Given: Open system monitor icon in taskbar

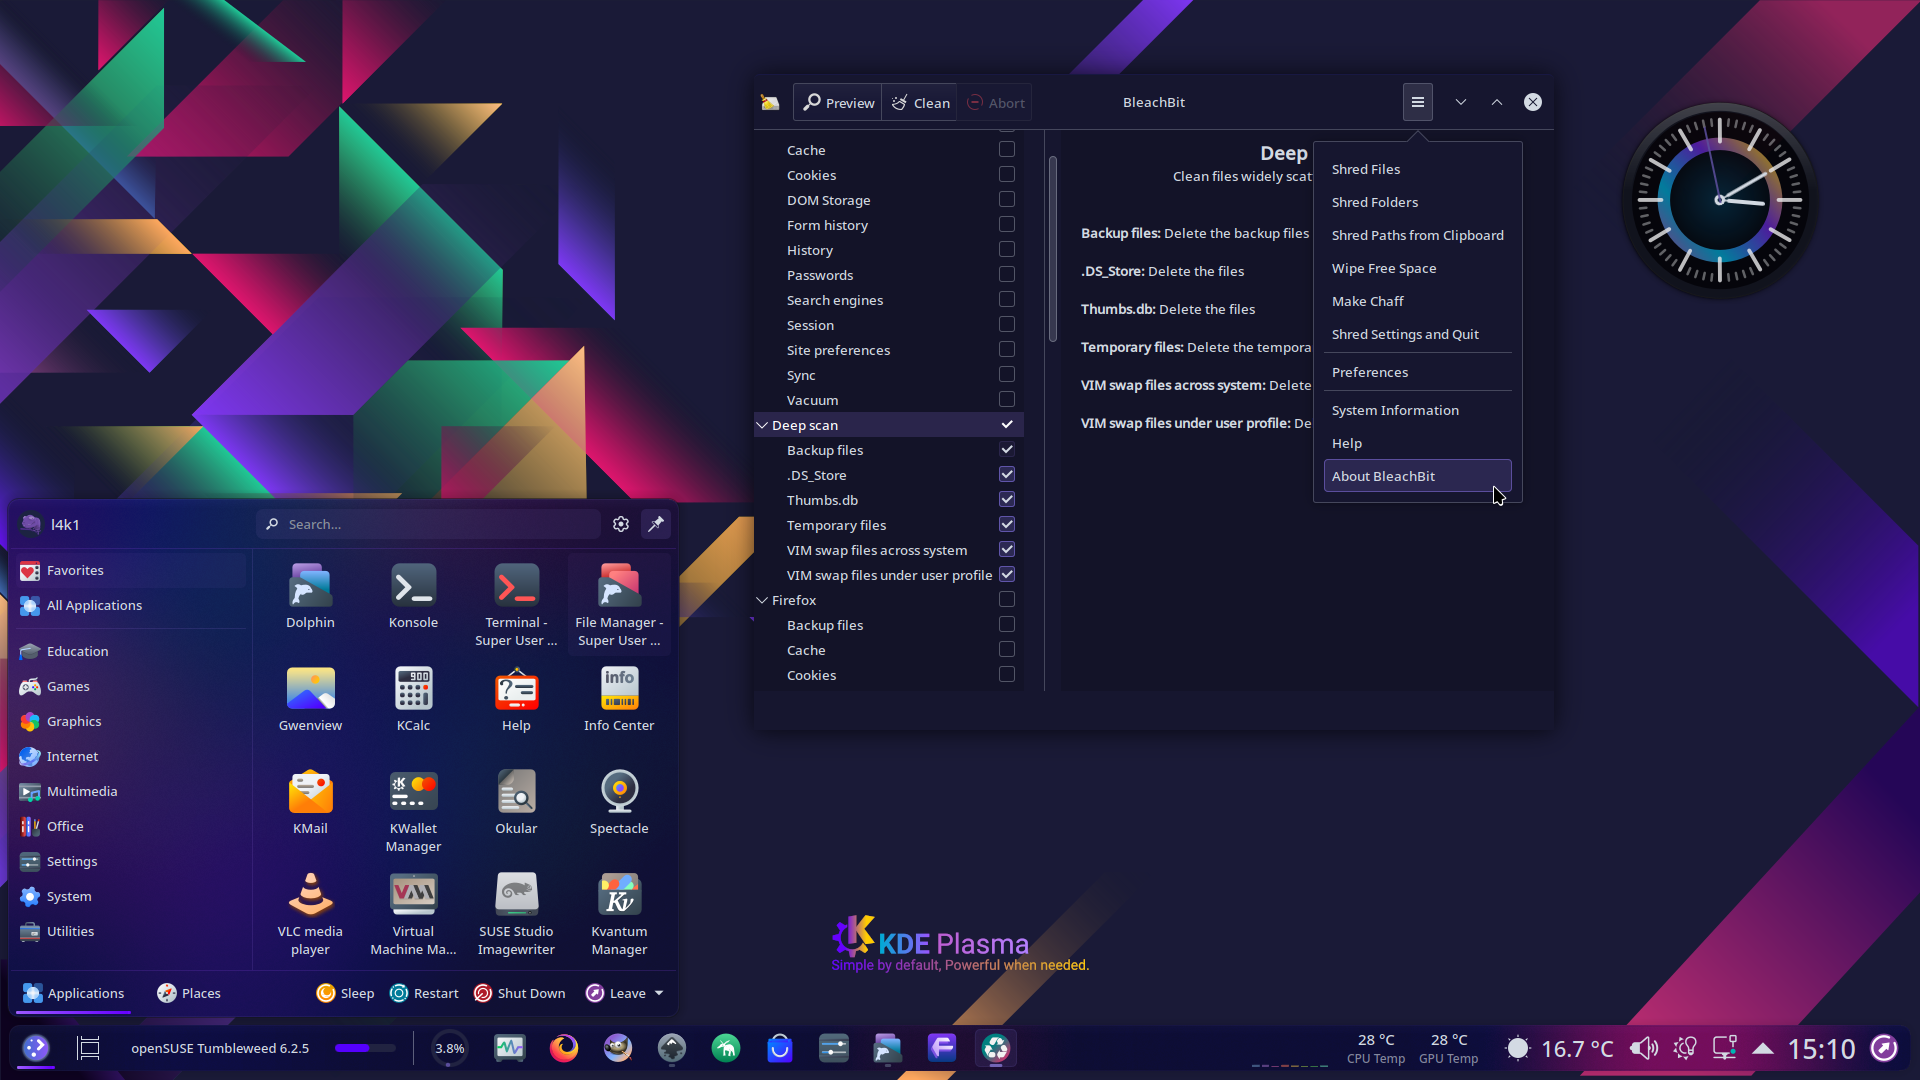Looking at the screenshot, I should pos(510,1048).
